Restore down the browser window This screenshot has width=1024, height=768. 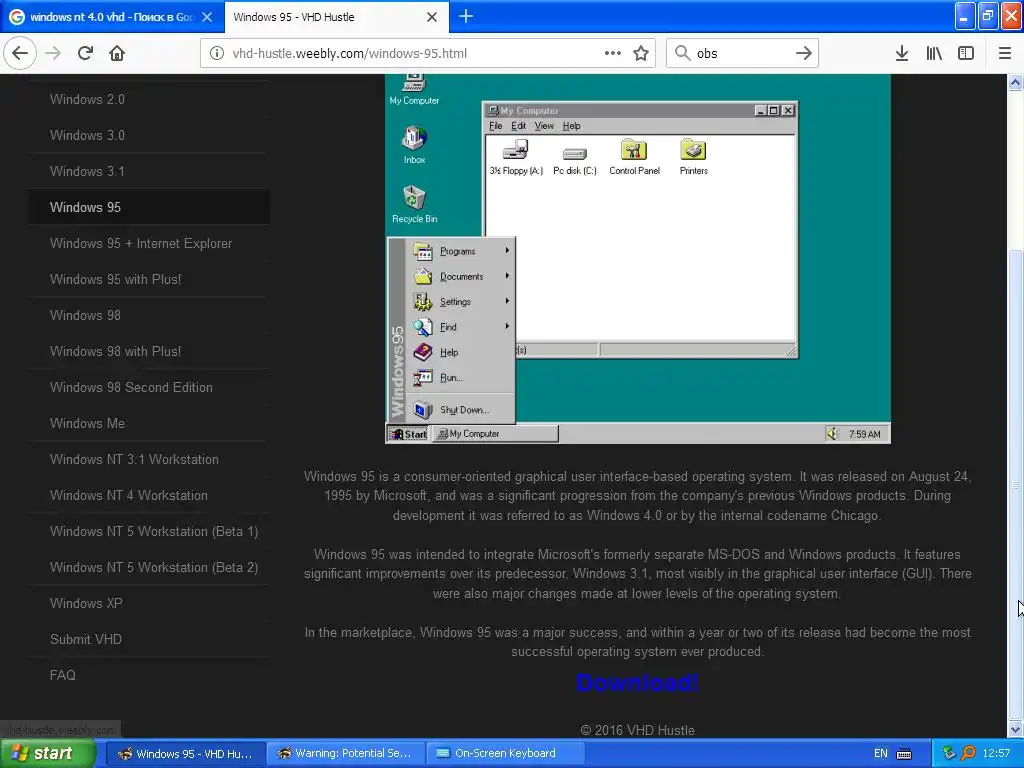[x=988, y=16]
